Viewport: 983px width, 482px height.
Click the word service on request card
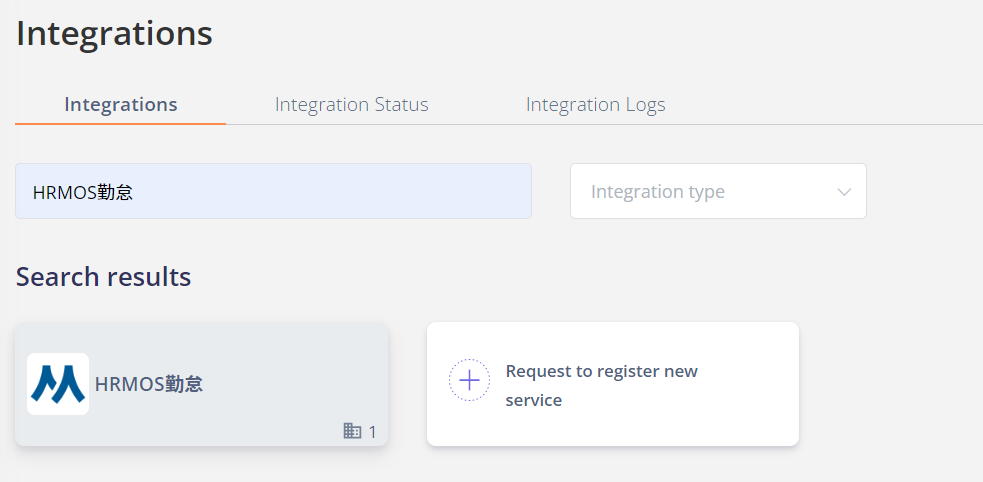534,400
